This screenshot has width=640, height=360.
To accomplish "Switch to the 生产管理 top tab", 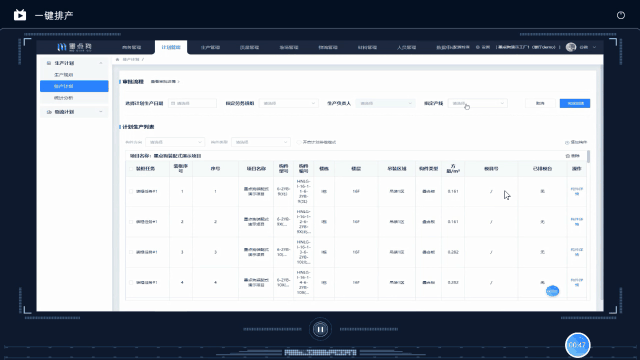I will [210, 47].
